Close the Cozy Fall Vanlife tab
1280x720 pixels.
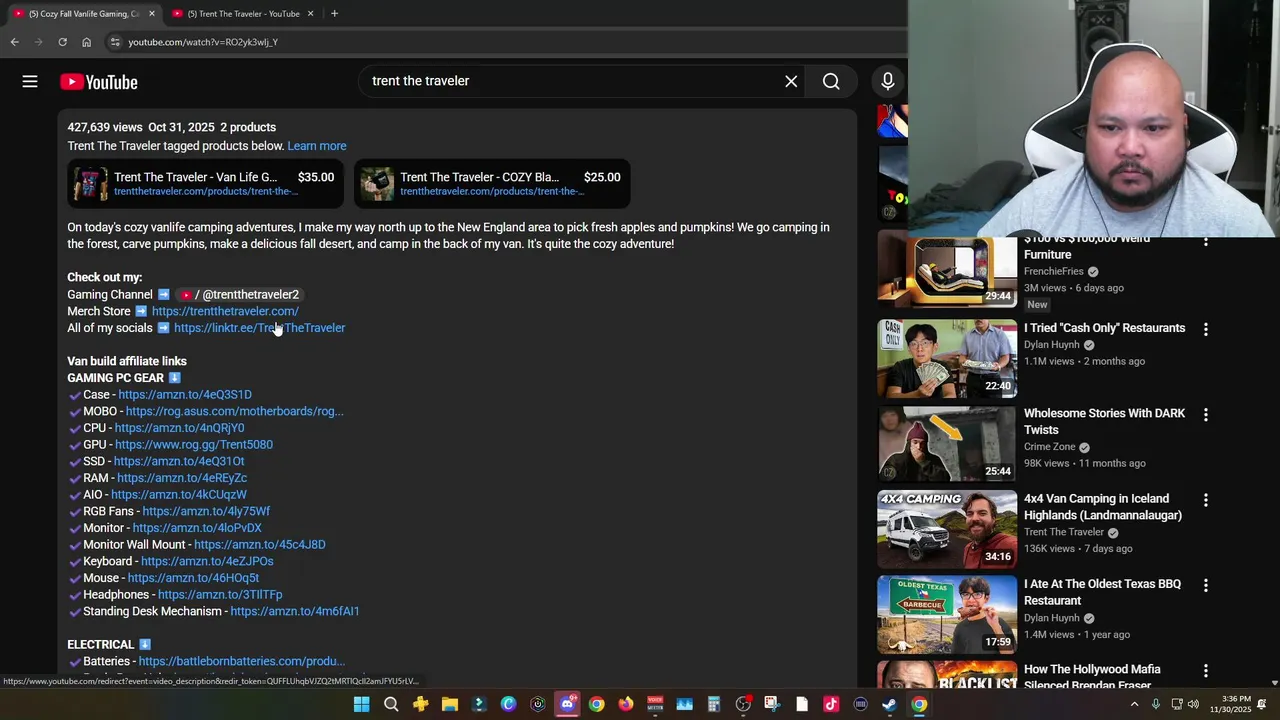pyautogui.click(x=152, y=13)
